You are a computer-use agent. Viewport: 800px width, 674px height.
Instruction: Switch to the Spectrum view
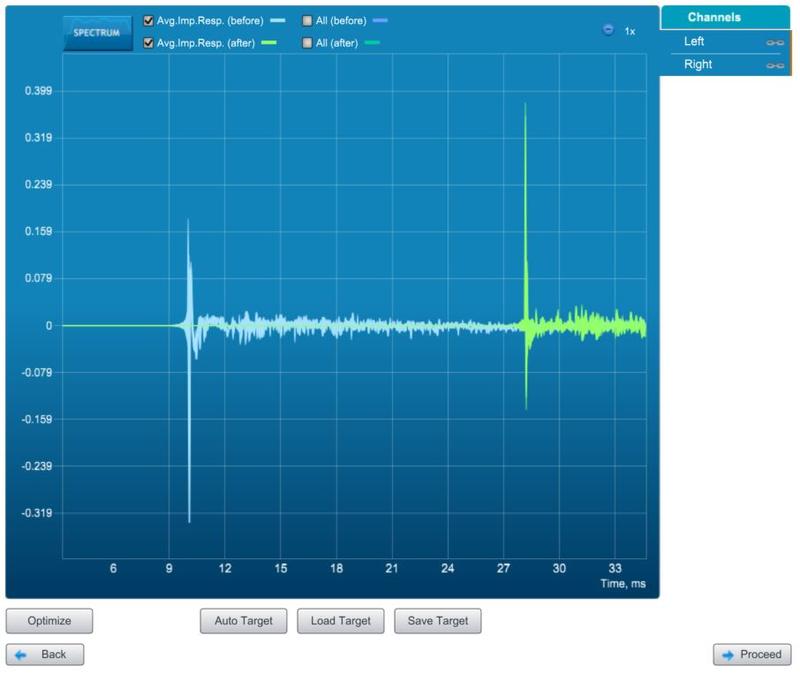97,33
